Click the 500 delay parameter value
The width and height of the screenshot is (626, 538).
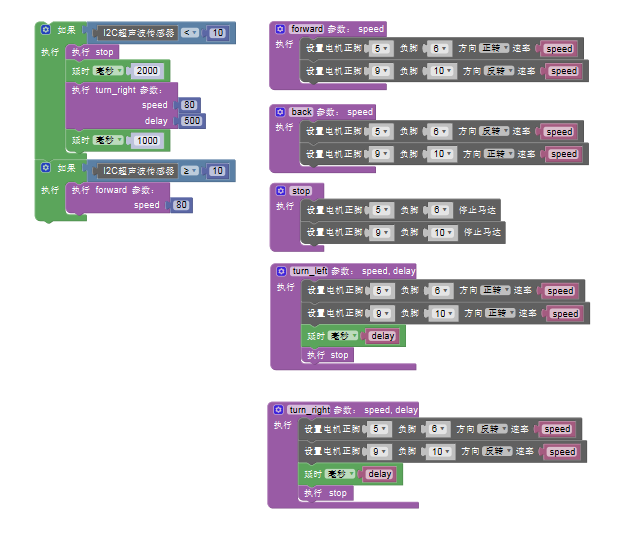click(190, 121)
